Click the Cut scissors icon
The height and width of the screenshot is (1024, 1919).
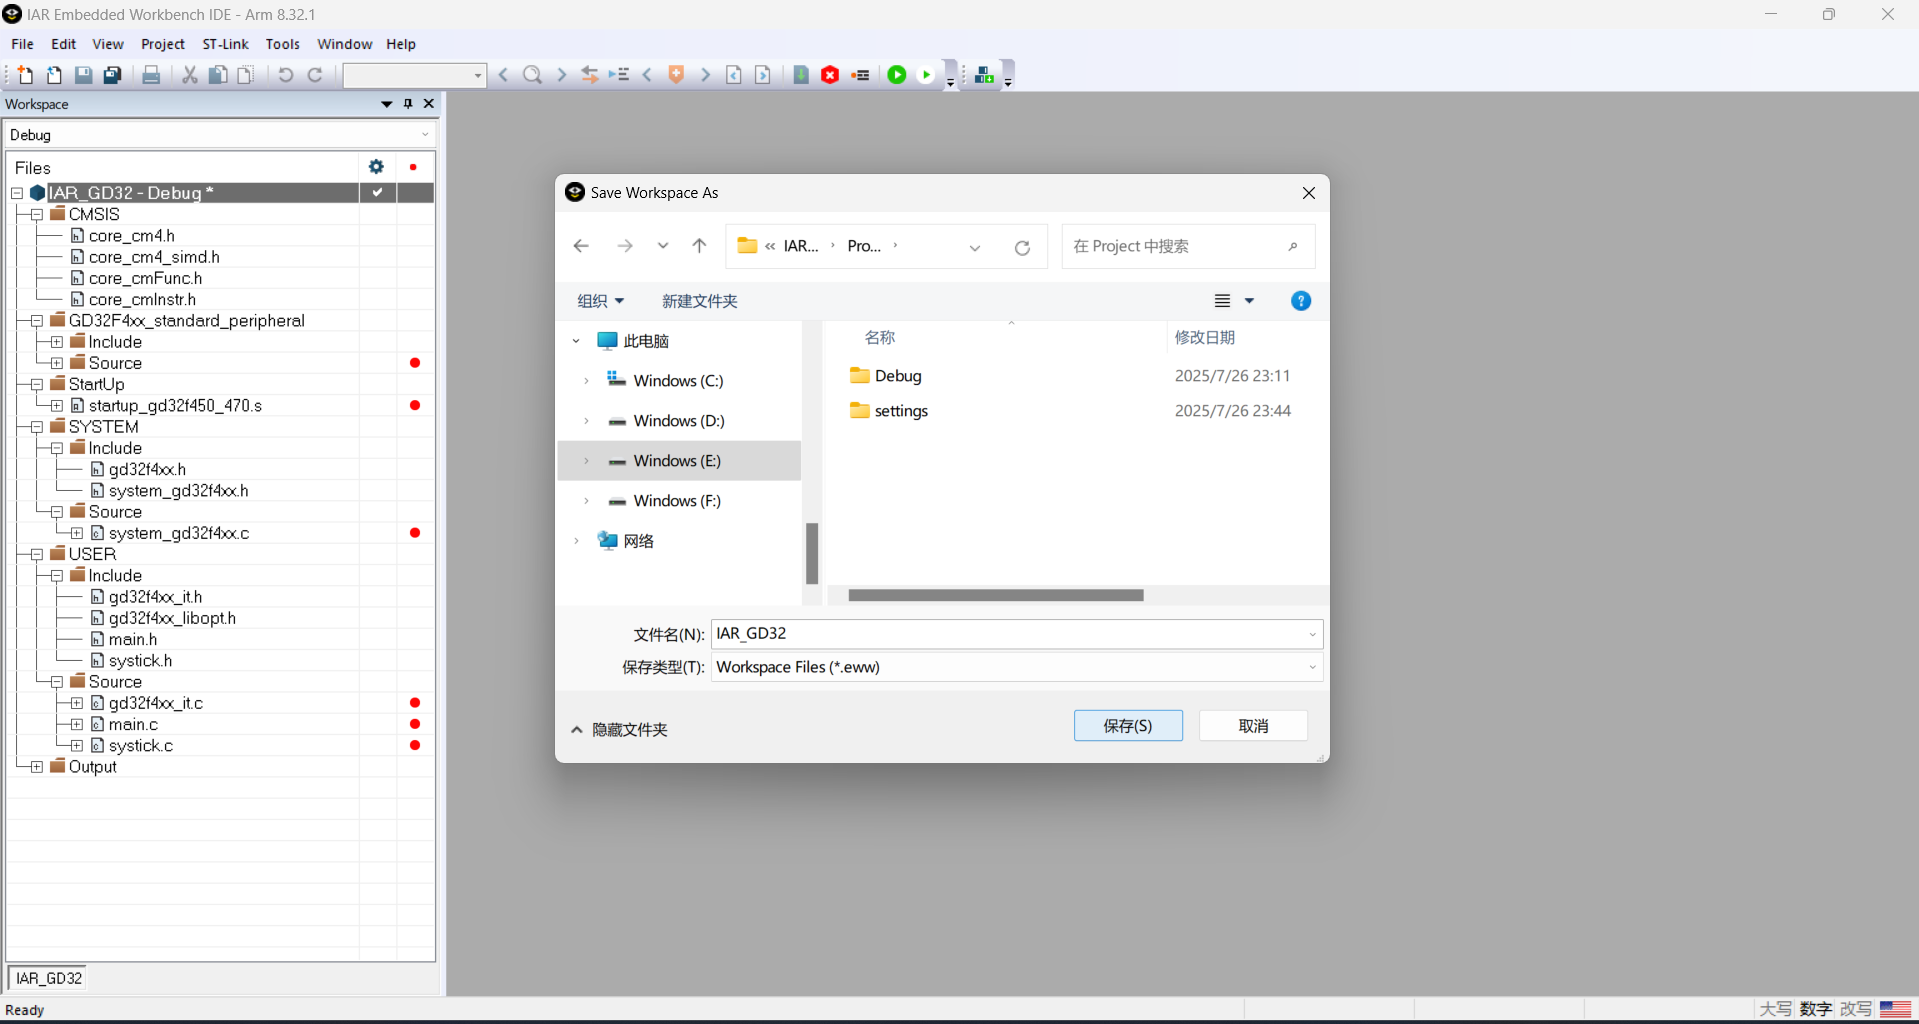(x=189, y=75)
